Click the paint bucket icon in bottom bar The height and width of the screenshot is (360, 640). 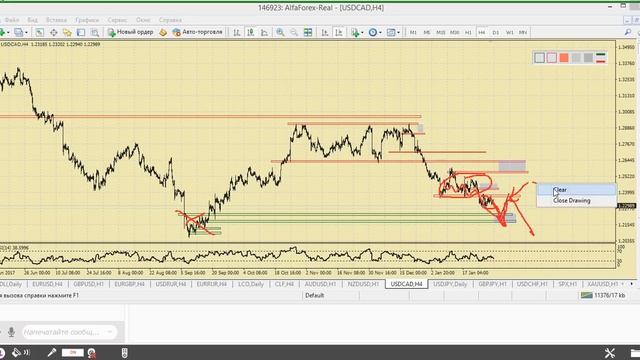16,352
